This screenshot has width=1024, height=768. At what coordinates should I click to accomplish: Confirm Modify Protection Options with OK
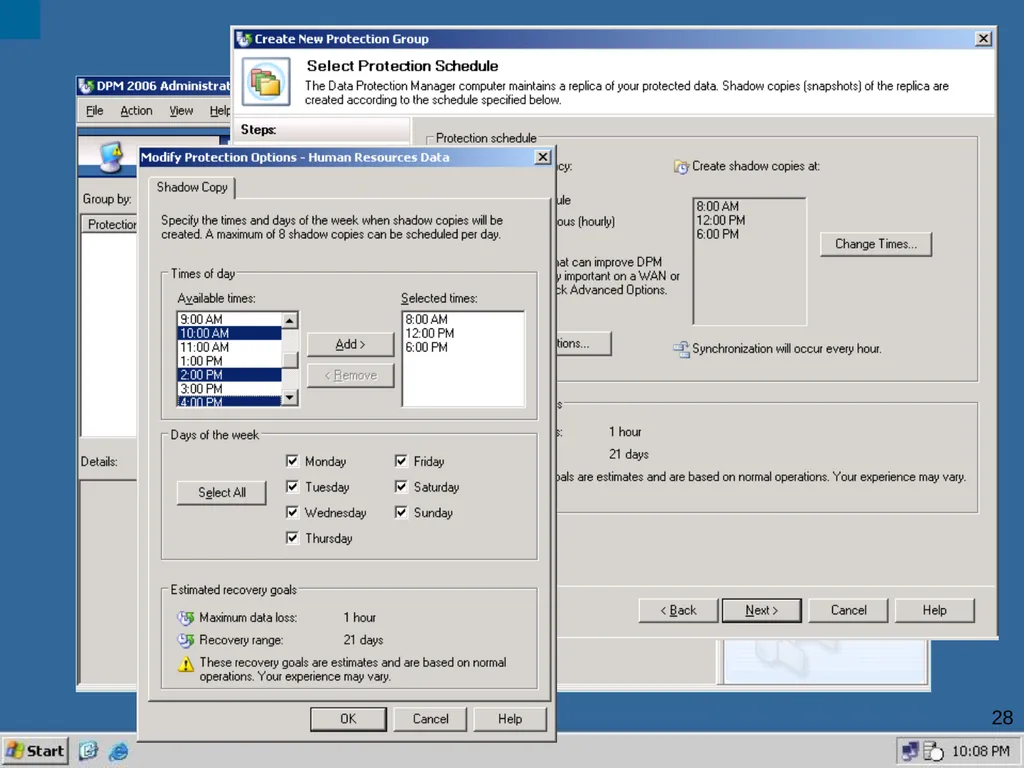(x=348, y=719)
